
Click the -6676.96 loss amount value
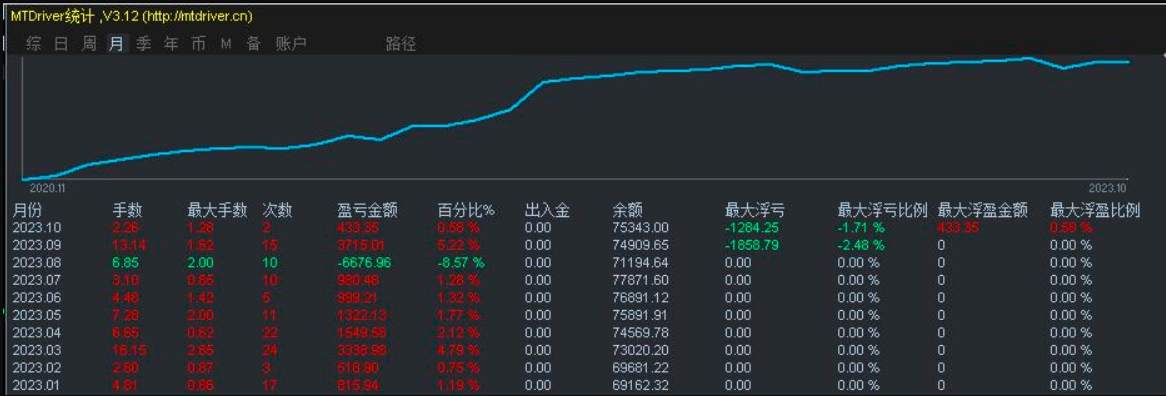click(x=364, y=262)
